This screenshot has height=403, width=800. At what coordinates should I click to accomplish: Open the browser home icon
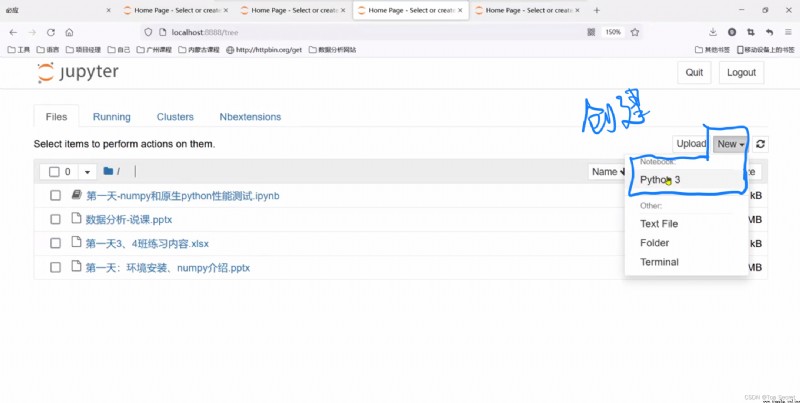[69, 32]
